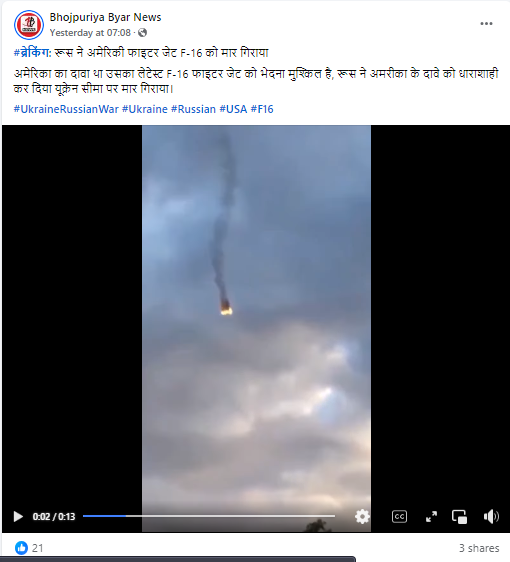Open the #F16 hashtag
This screenshot has height=562, width=510.
[x=262, y=109]
